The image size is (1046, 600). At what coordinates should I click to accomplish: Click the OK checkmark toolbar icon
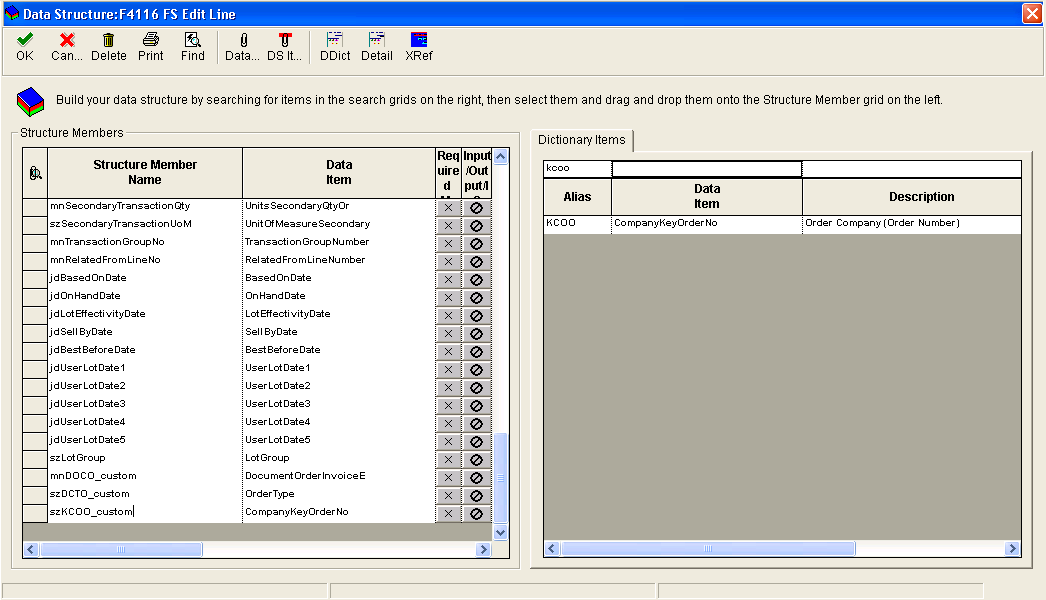tap(25, 40)
